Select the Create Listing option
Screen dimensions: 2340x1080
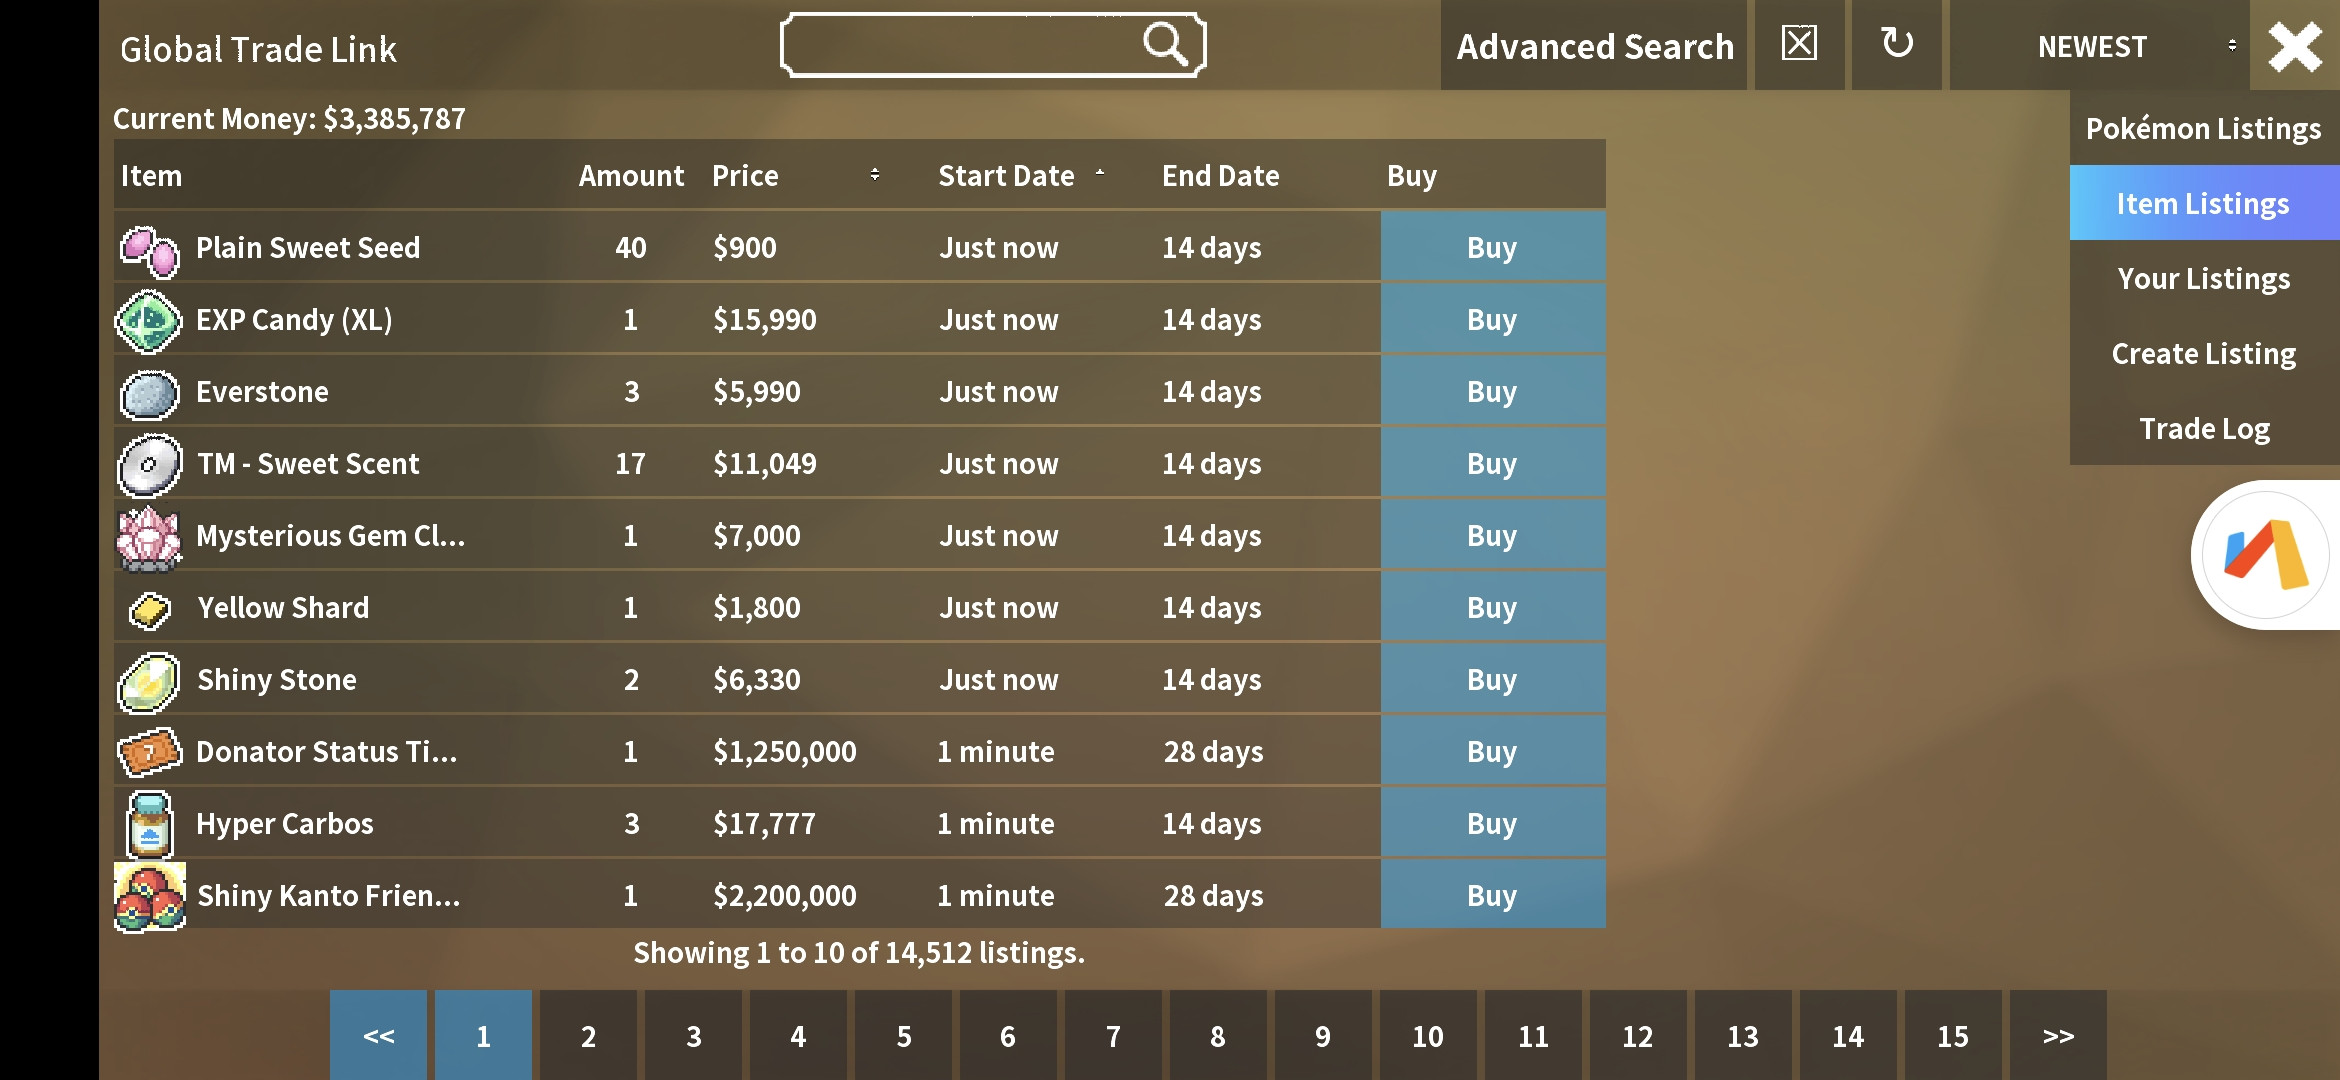2203,352
